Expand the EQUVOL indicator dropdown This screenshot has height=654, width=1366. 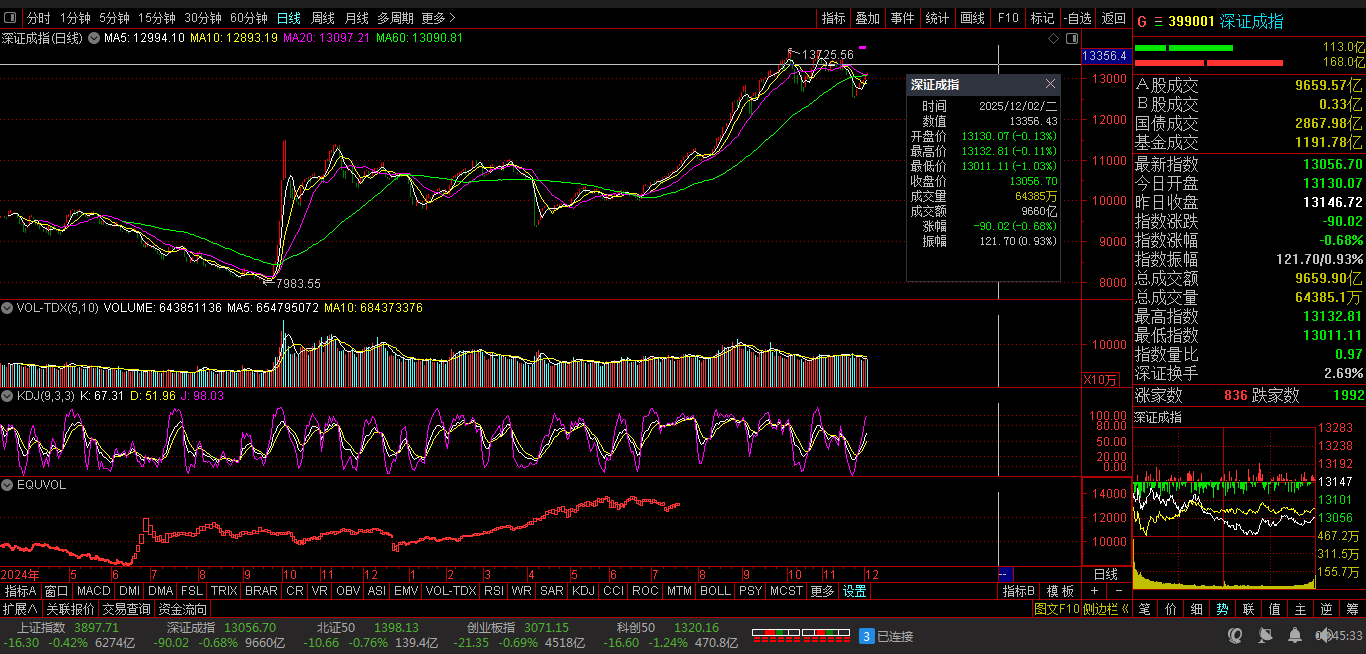tap(8, 484)
